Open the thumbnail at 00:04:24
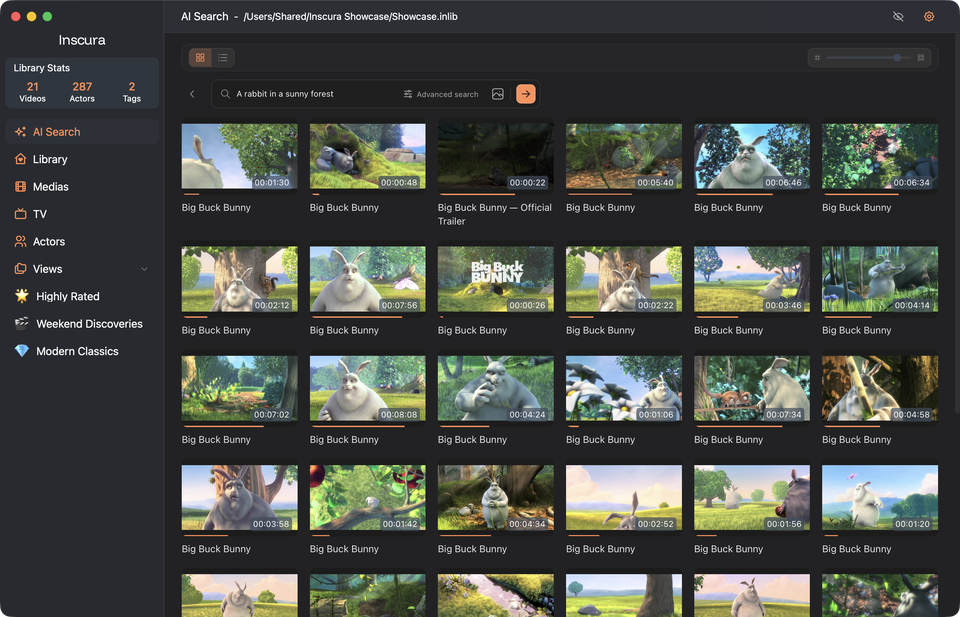Viewport: 960px width, 617px height. coord(495,388)
